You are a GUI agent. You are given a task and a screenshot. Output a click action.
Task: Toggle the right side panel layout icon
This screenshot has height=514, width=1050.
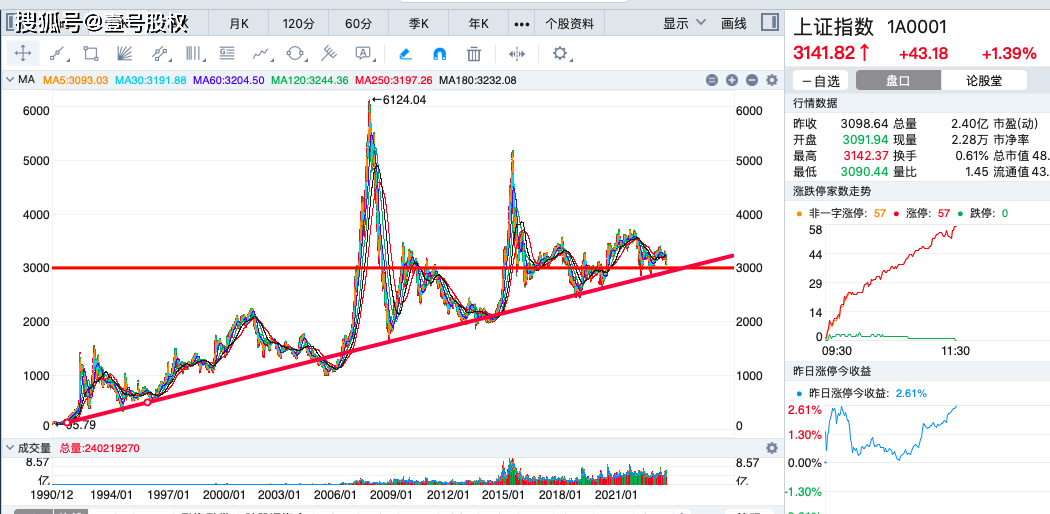(x=772, y=23)
